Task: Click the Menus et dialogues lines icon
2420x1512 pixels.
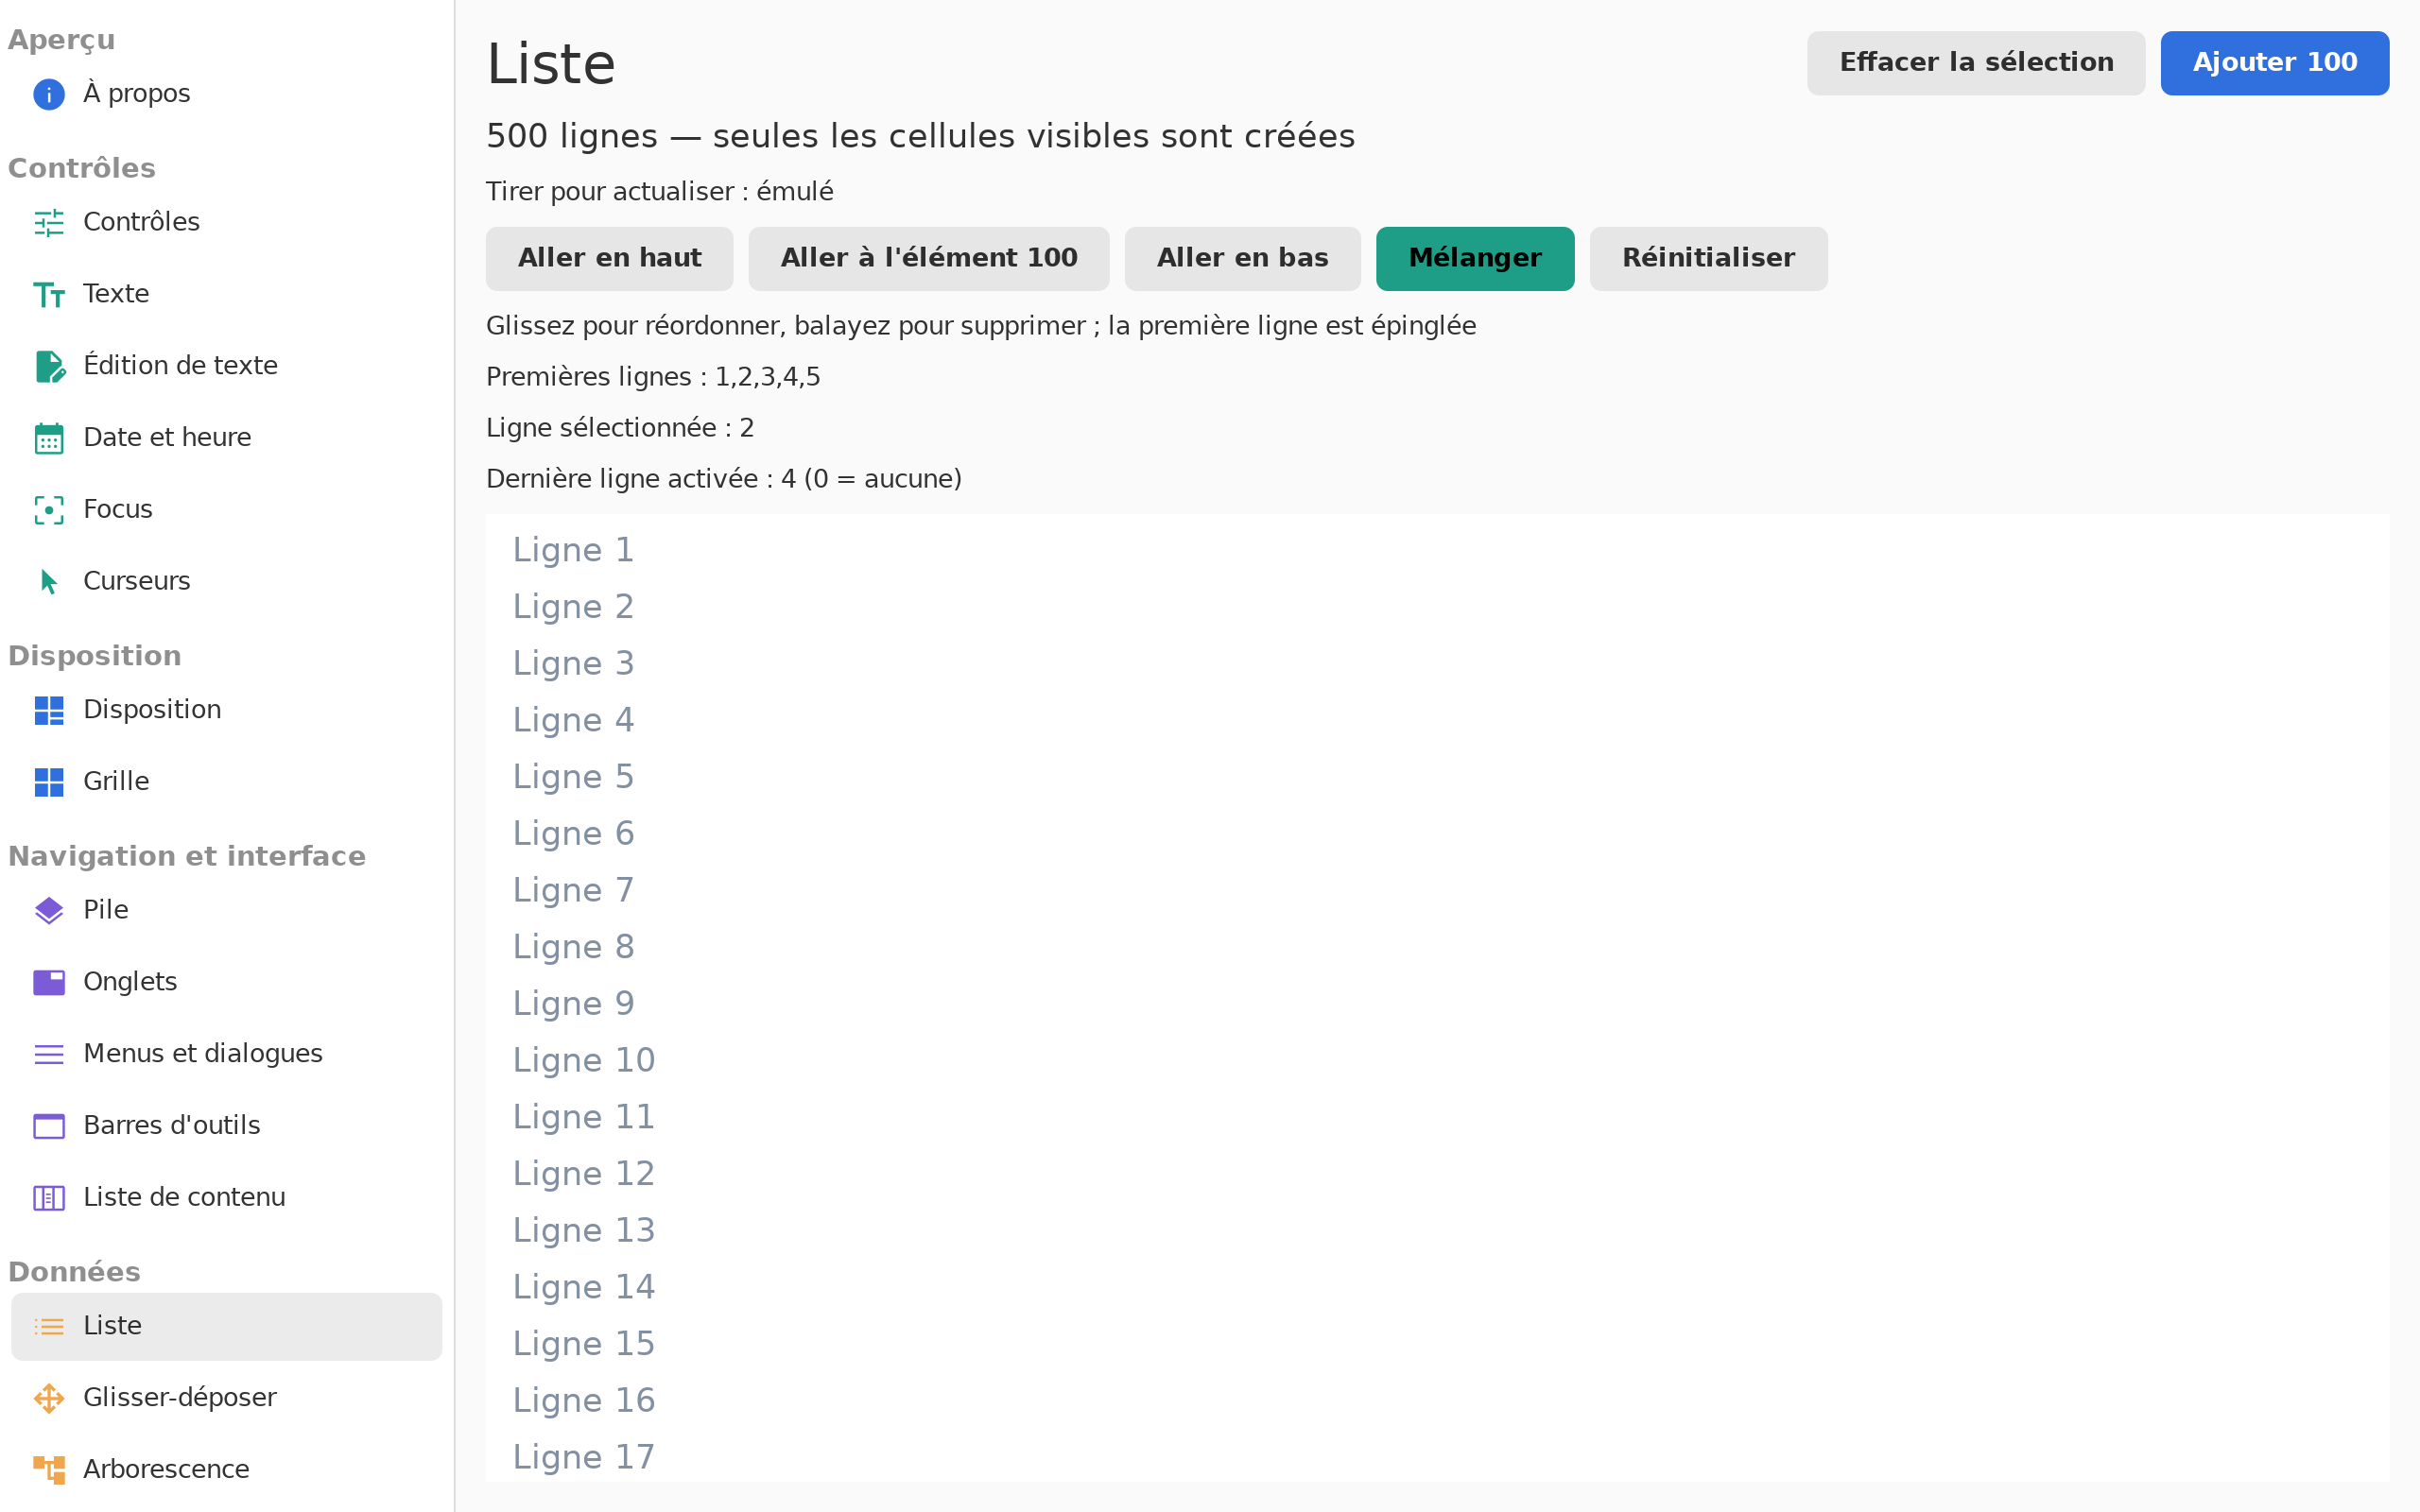Action: pos(49,1054)
